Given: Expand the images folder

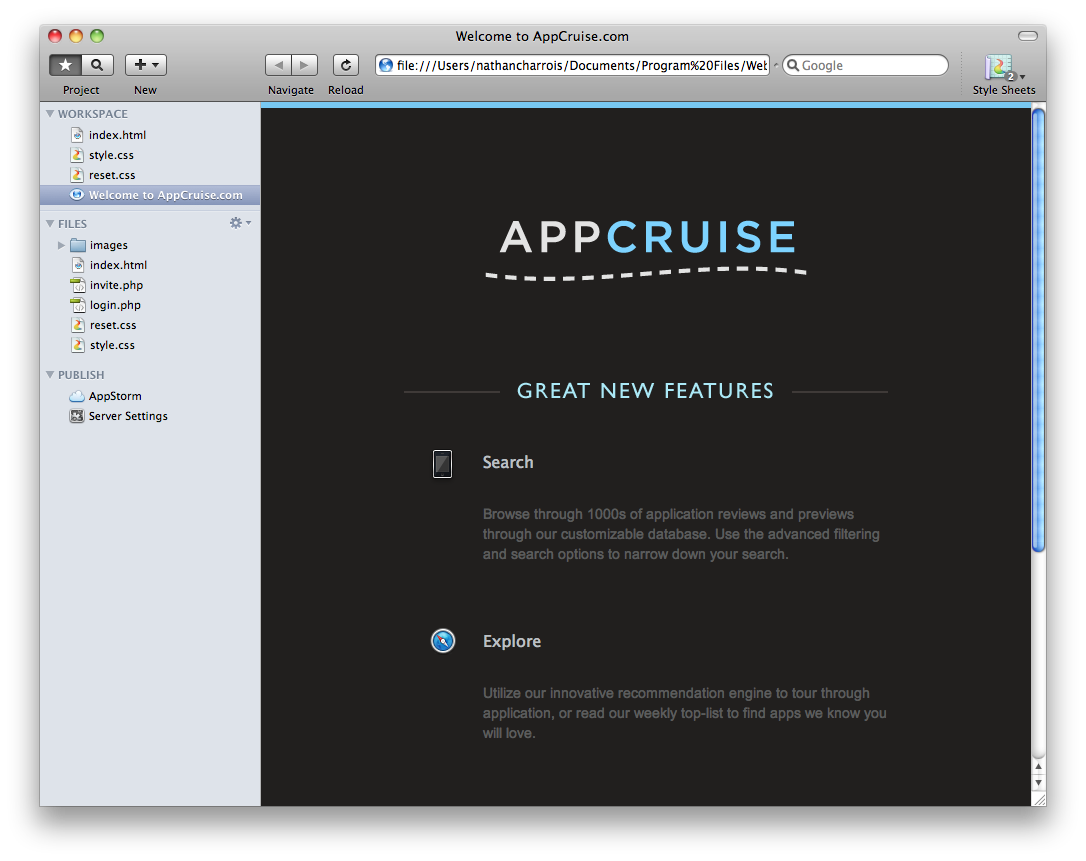Looking at the screenshot, I should click(x=61, y=245).
